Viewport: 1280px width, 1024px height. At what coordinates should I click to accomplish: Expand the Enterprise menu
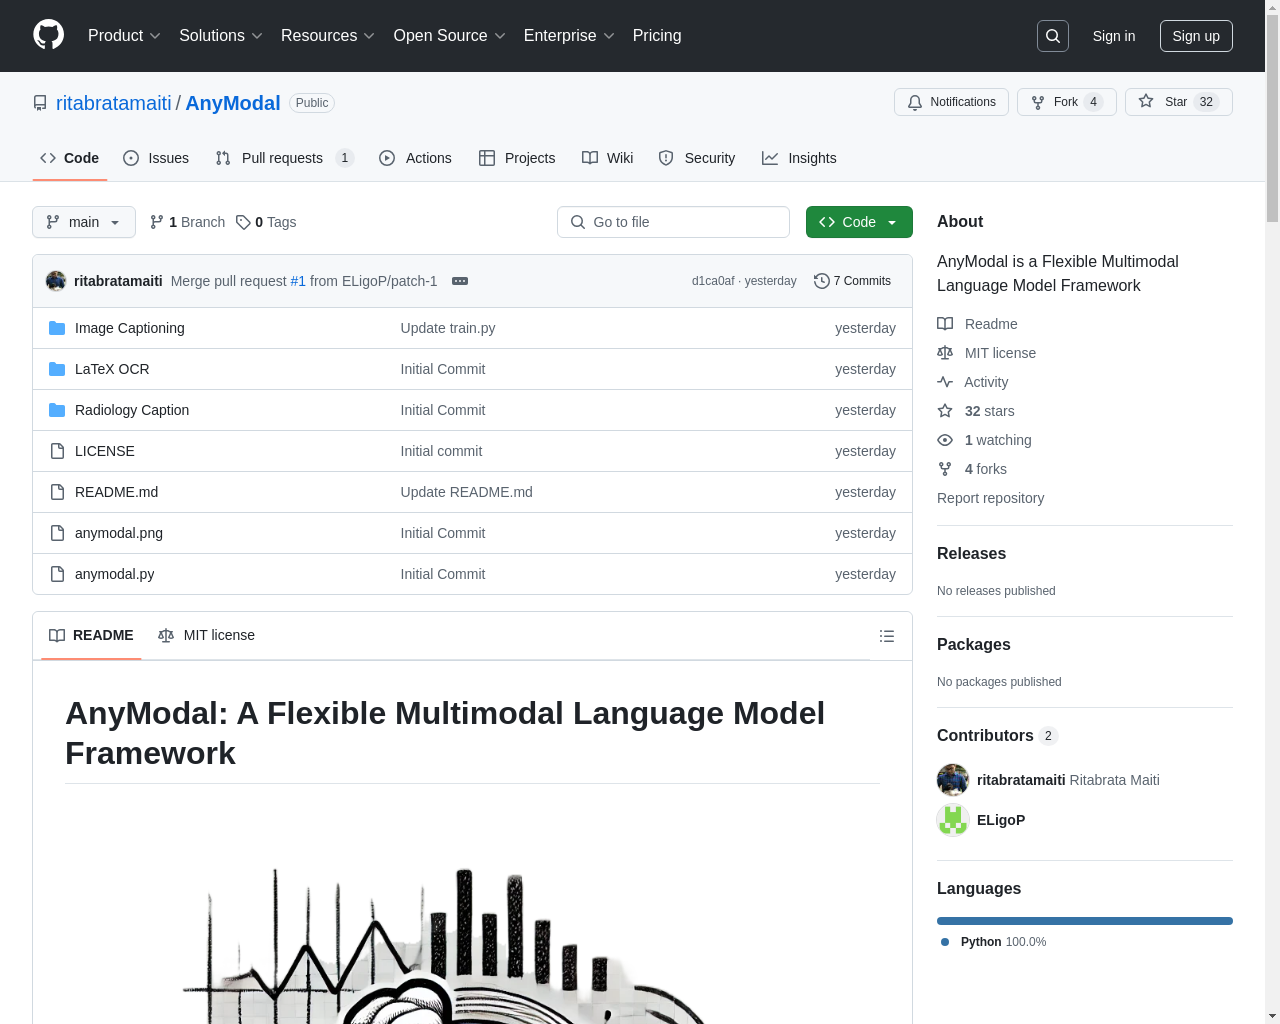pos(569,36)
